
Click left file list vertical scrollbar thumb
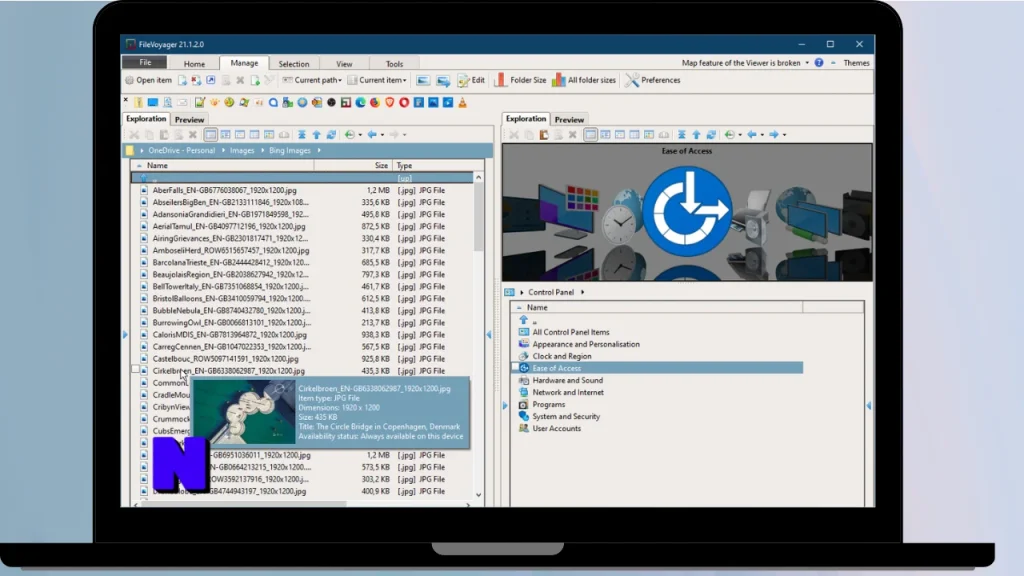tap(479, 217)
